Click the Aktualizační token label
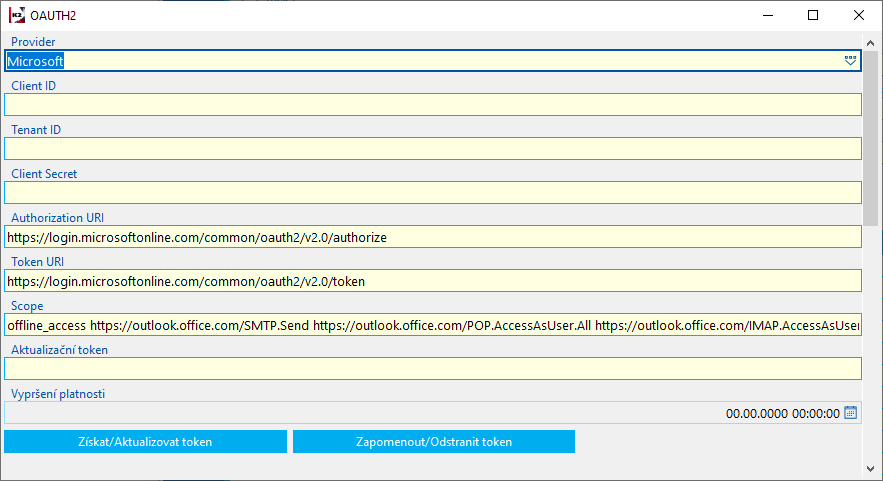The width and height of the screenshot is (883, 481). [x=59, y=350]
